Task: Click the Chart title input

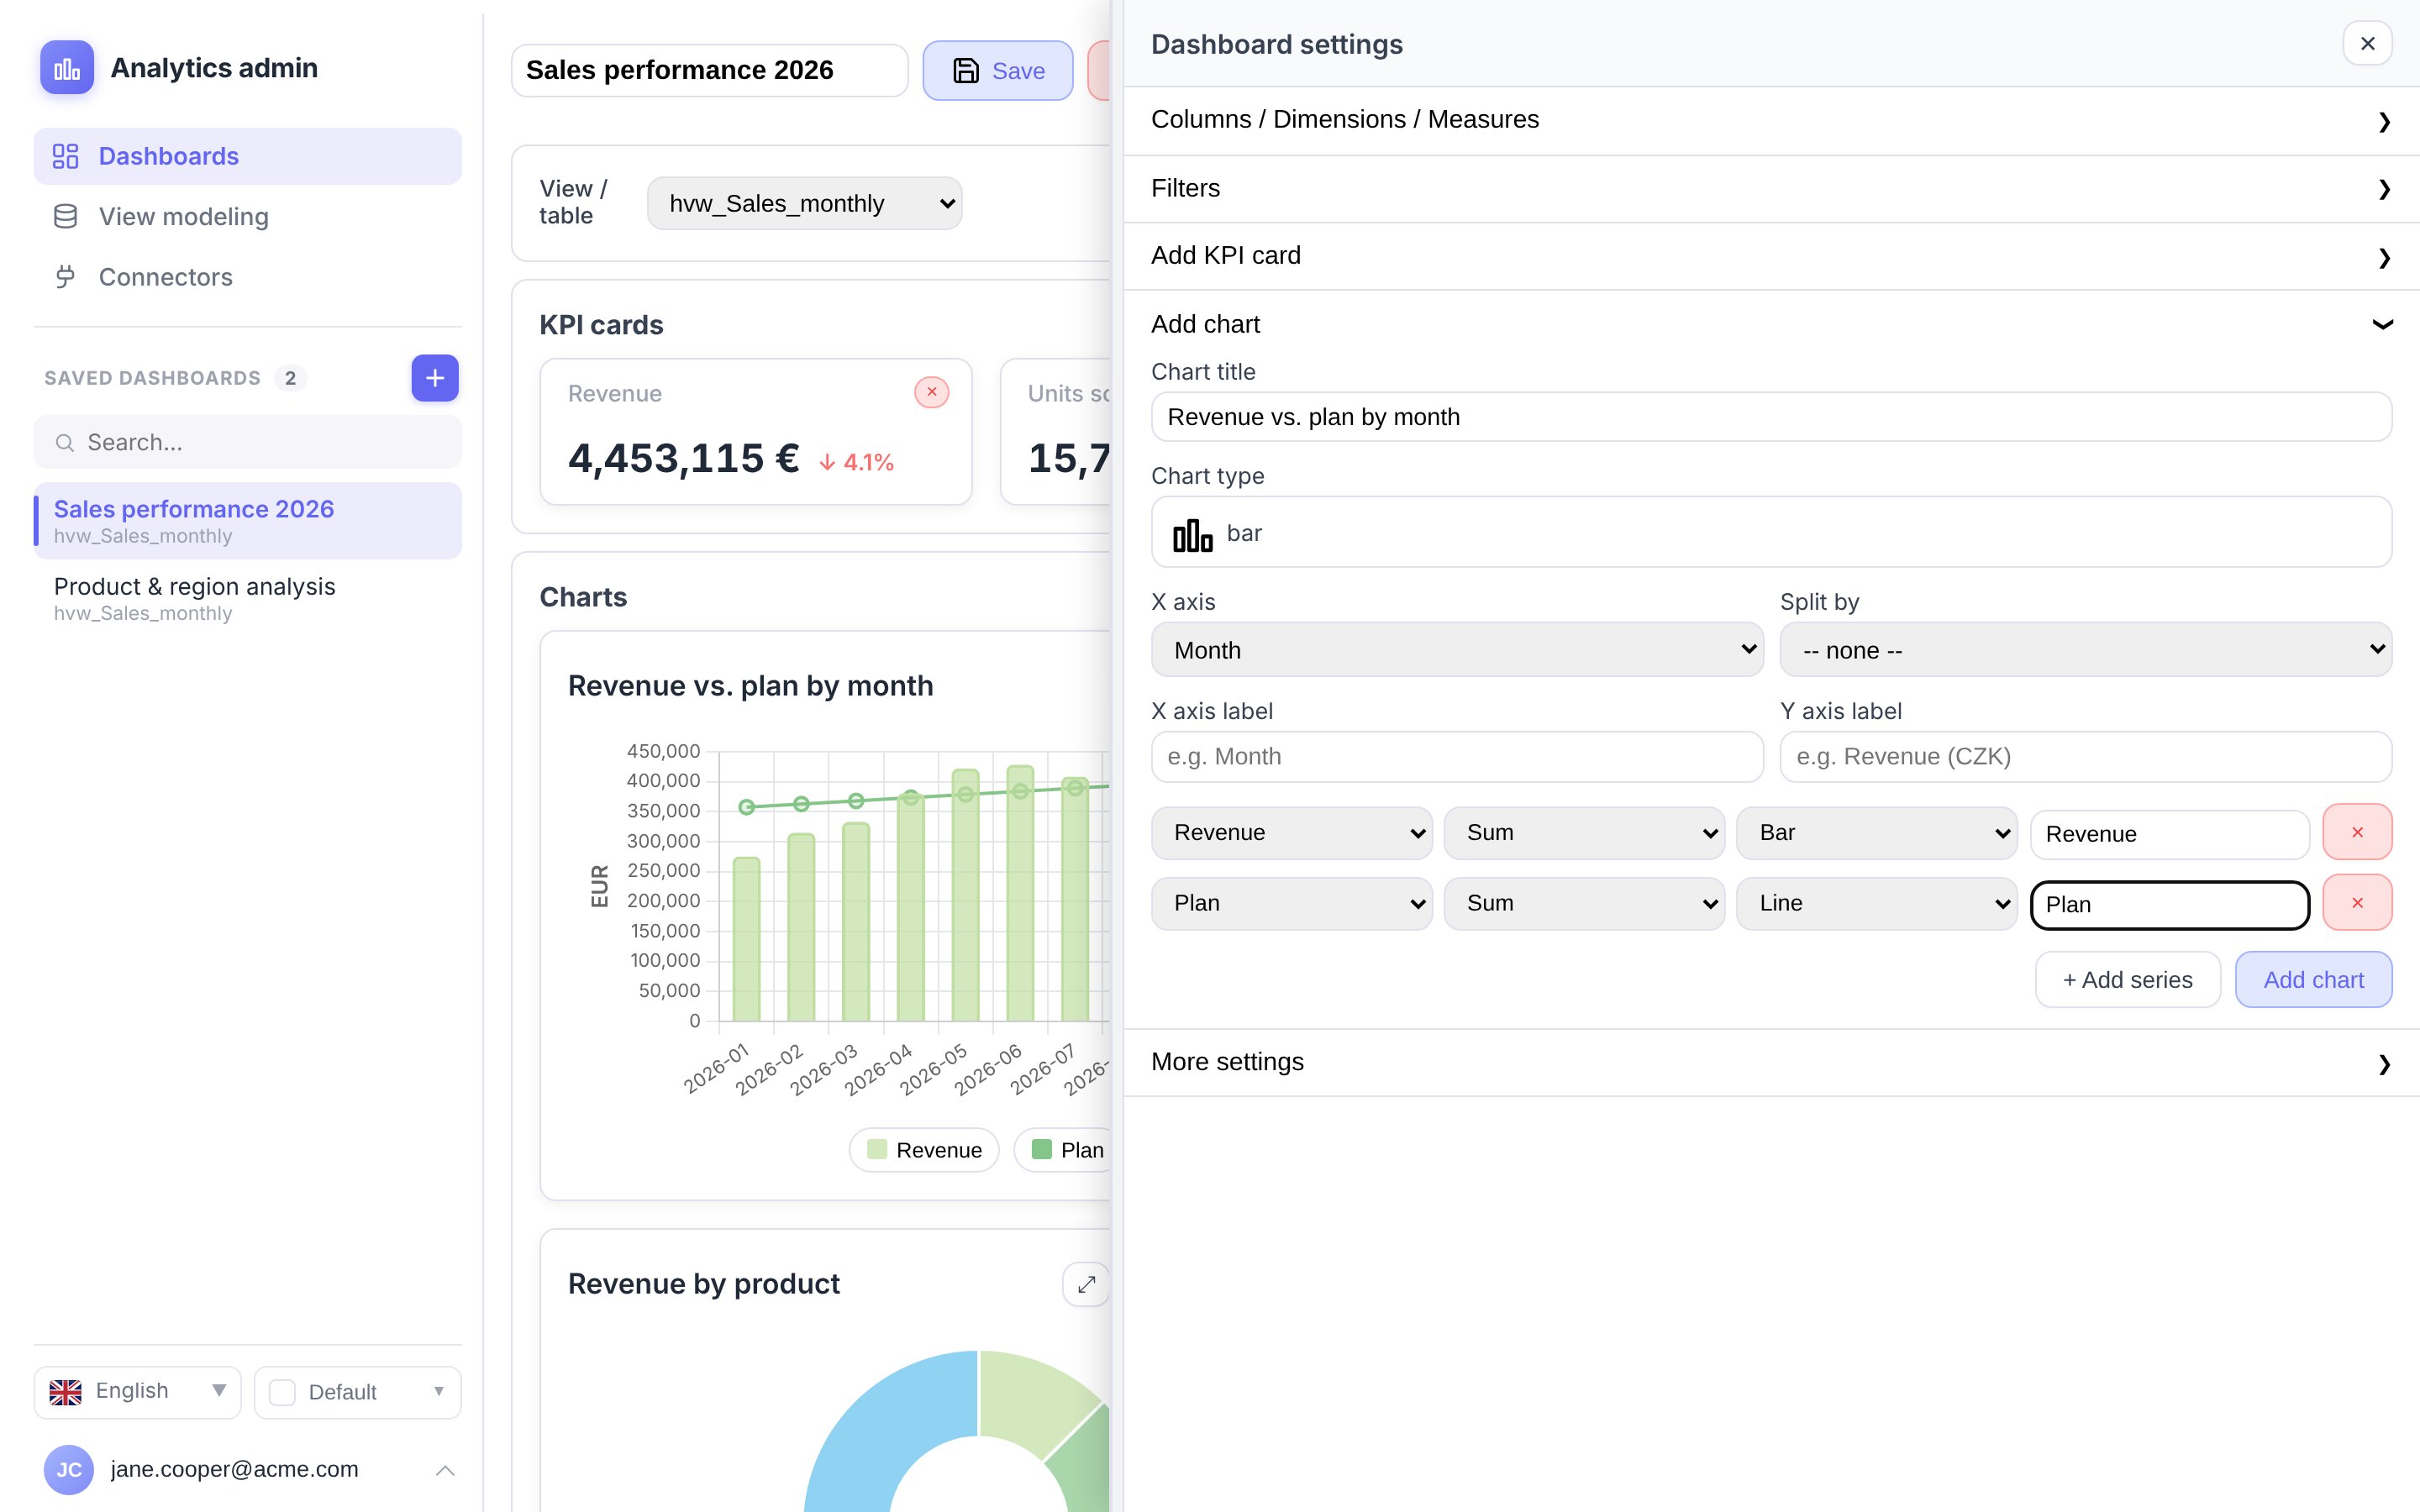Action: click(1771, 417)
